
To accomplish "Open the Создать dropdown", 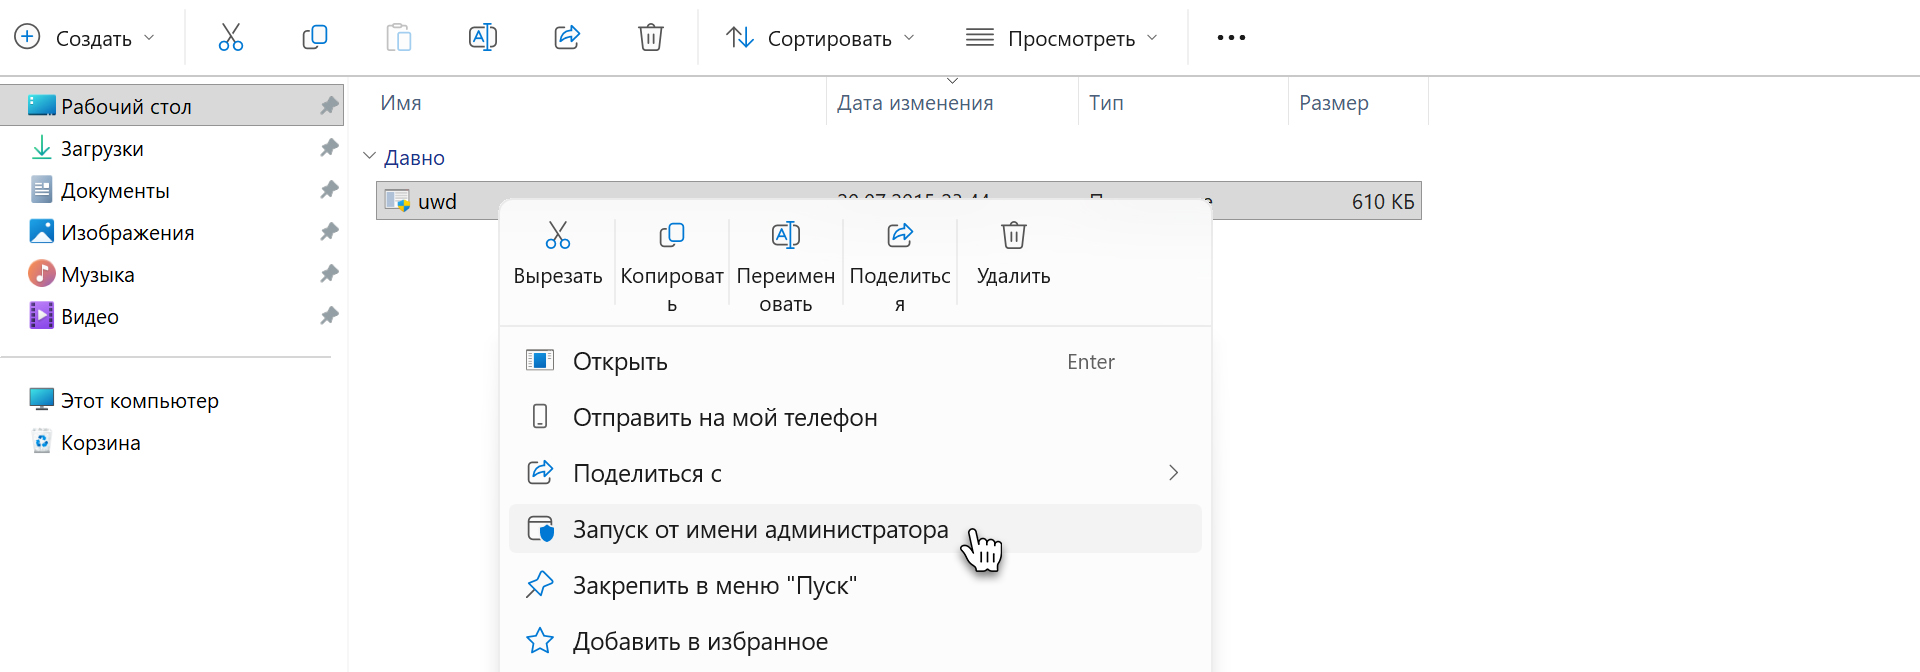I will click(x=85, y=38).
